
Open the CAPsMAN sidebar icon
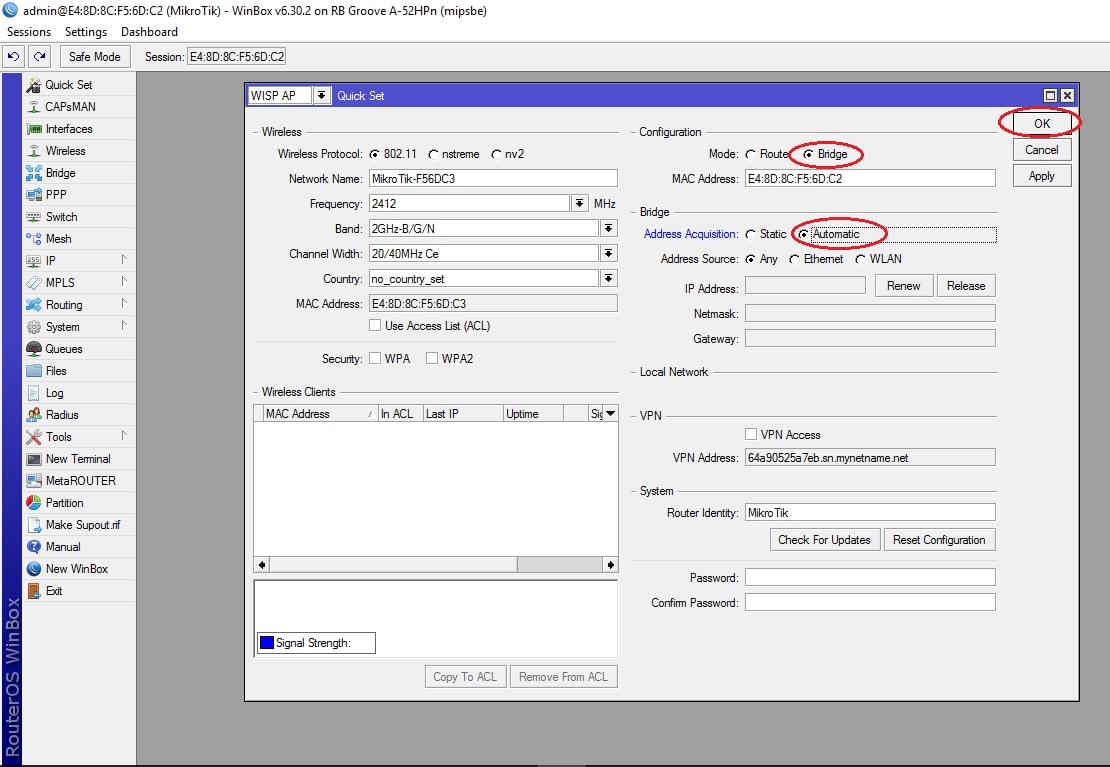click(34, 107)
